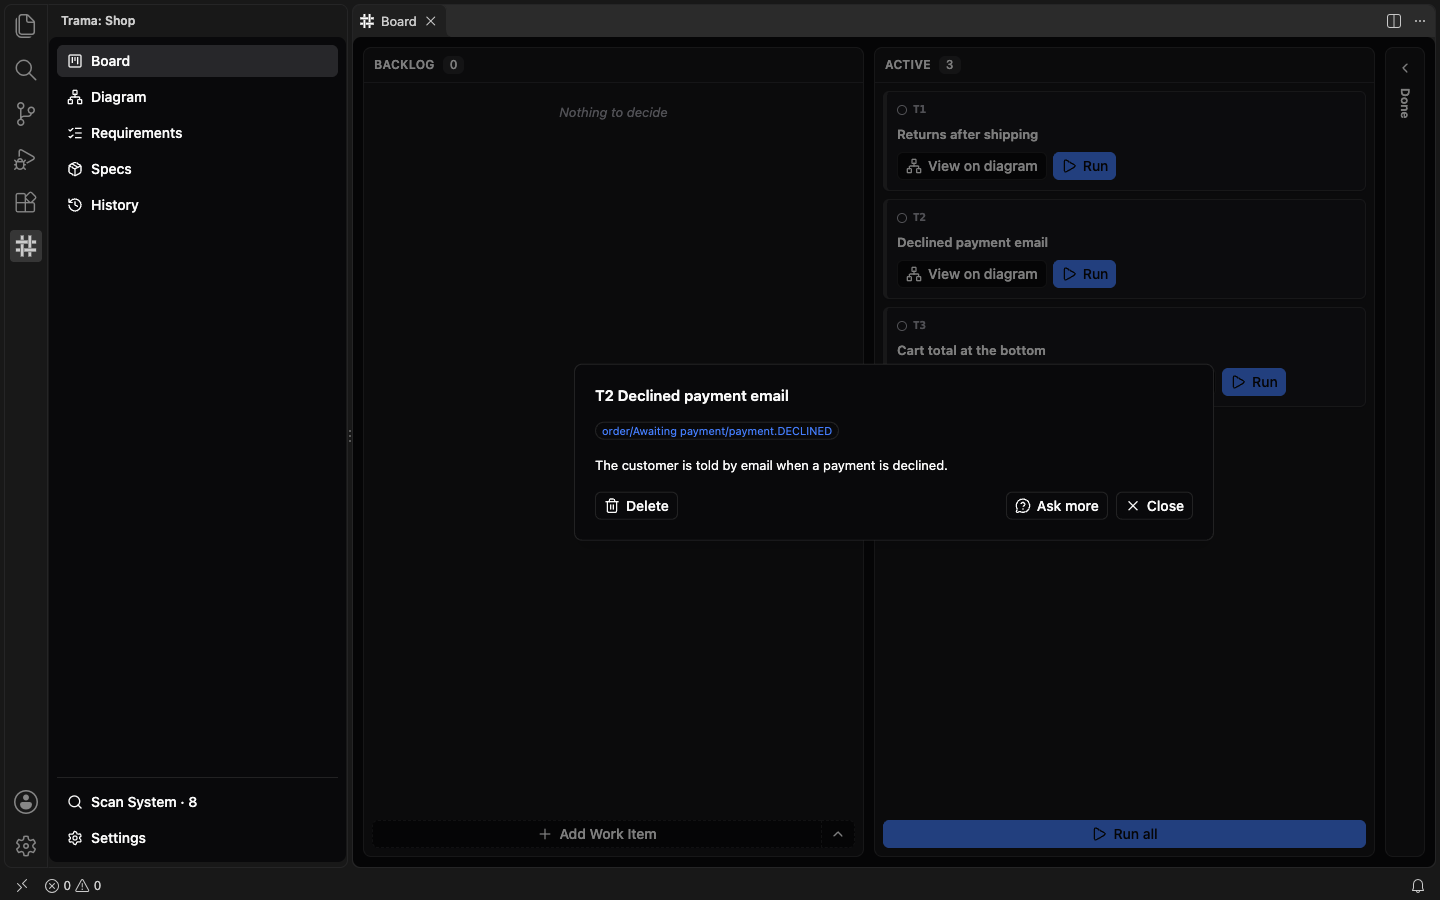Run the Declined payment email card
Viewport: 1440px width, 900px height.
pyautogui.click(x=1084, y=274)
